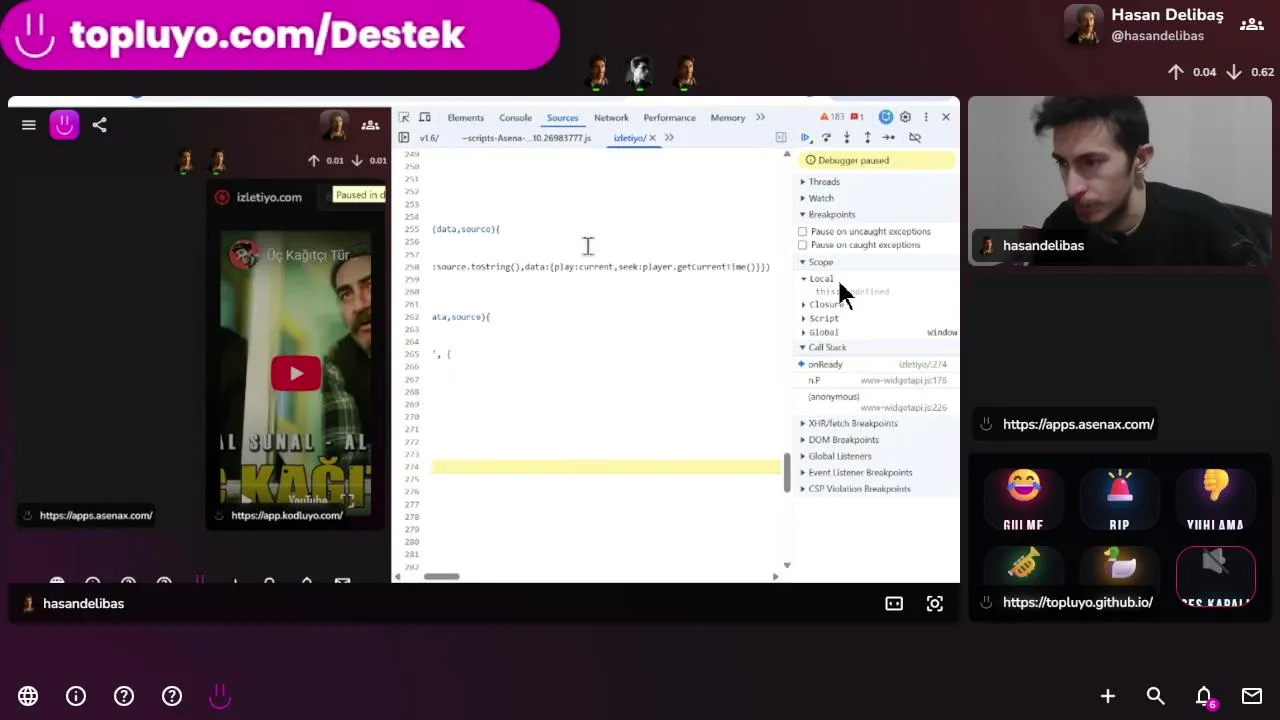Expand the Watch section
The width and height of the screenshot is (1280, 720).
tap(821, 198)
